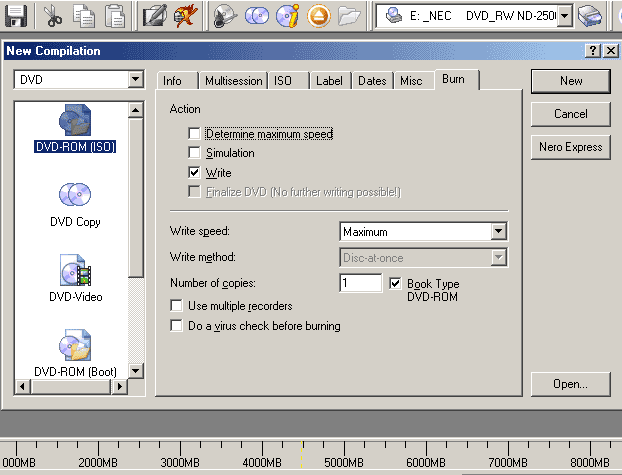Click the Save floppy disk icon
This screenshot has height=475, width=622.
[16, 16]
